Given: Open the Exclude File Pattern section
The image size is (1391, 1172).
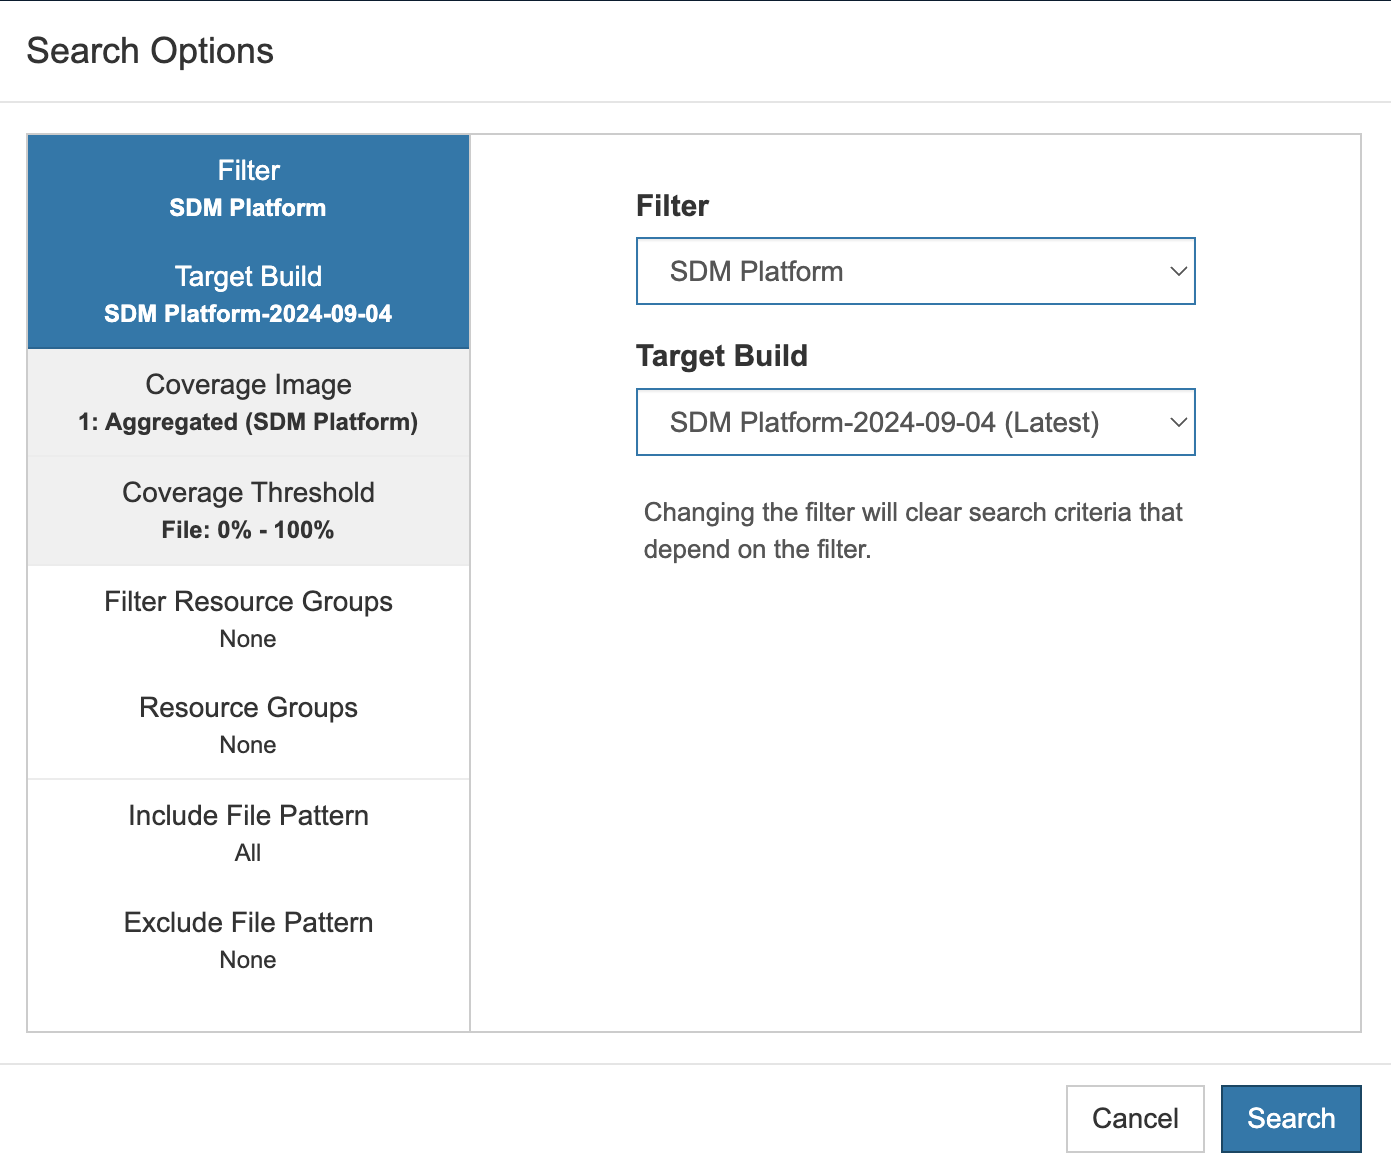Looking at the screenshot, I should 248,940.
